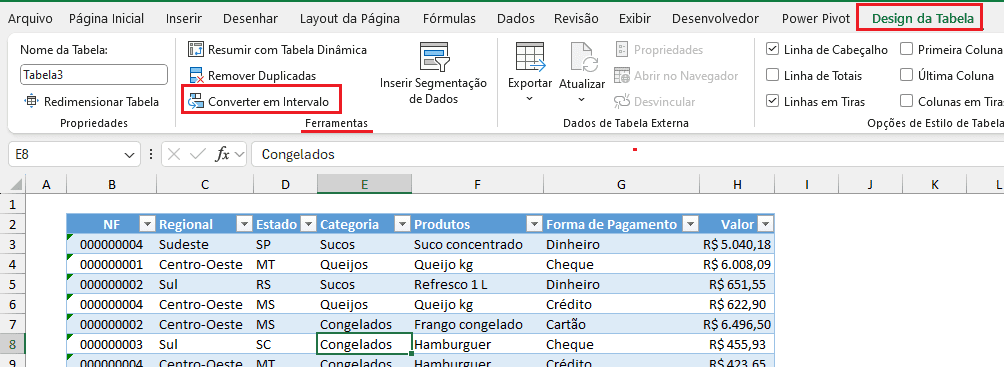
Task: Click the Nome da Tabela input field
Action: pos(93,74)
